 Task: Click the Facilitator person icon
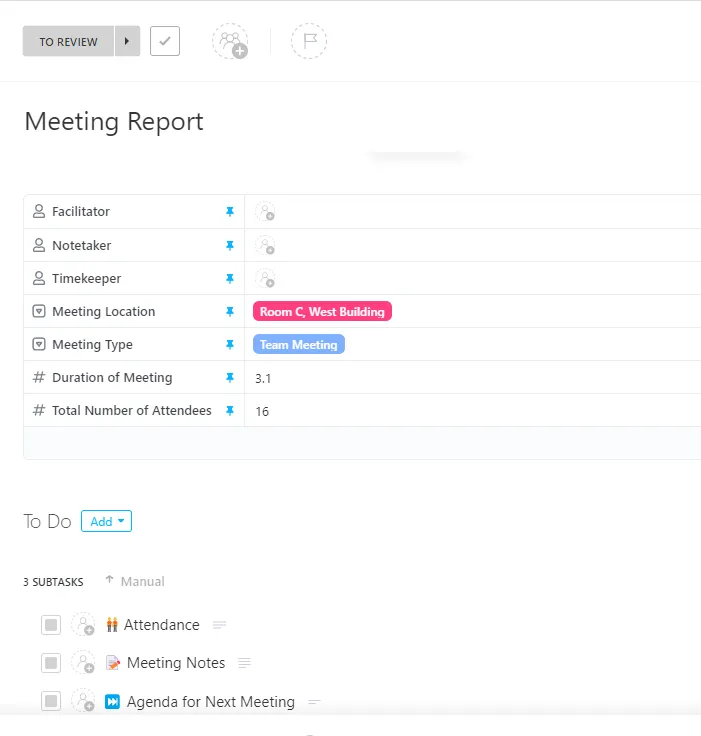point(39,211)
